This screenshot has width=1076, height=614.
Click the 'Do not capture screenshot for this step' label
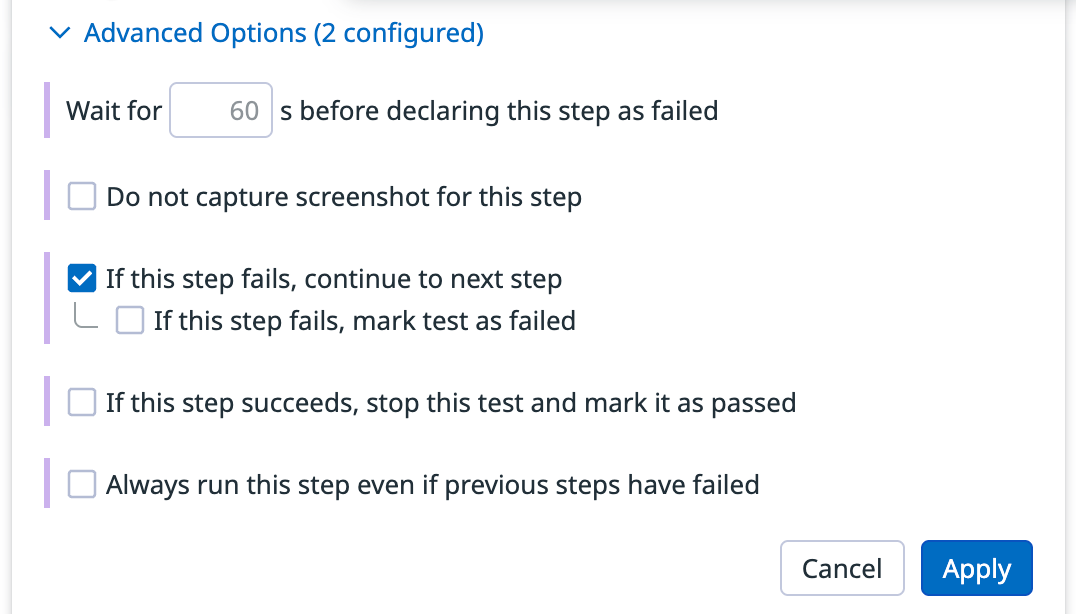[344, 197]
